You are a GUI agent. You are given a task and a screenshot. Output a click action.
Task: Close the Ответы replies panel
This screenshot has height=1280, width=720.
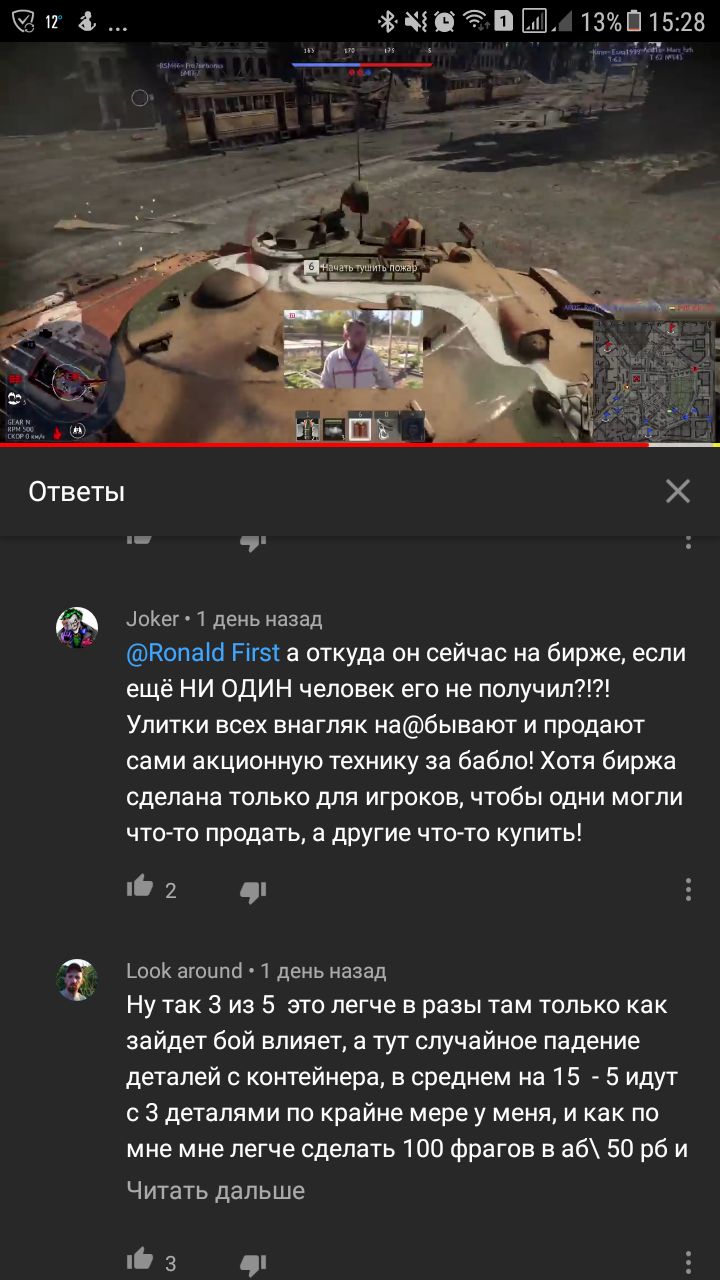pyautogui.click(x=678, y=491)
